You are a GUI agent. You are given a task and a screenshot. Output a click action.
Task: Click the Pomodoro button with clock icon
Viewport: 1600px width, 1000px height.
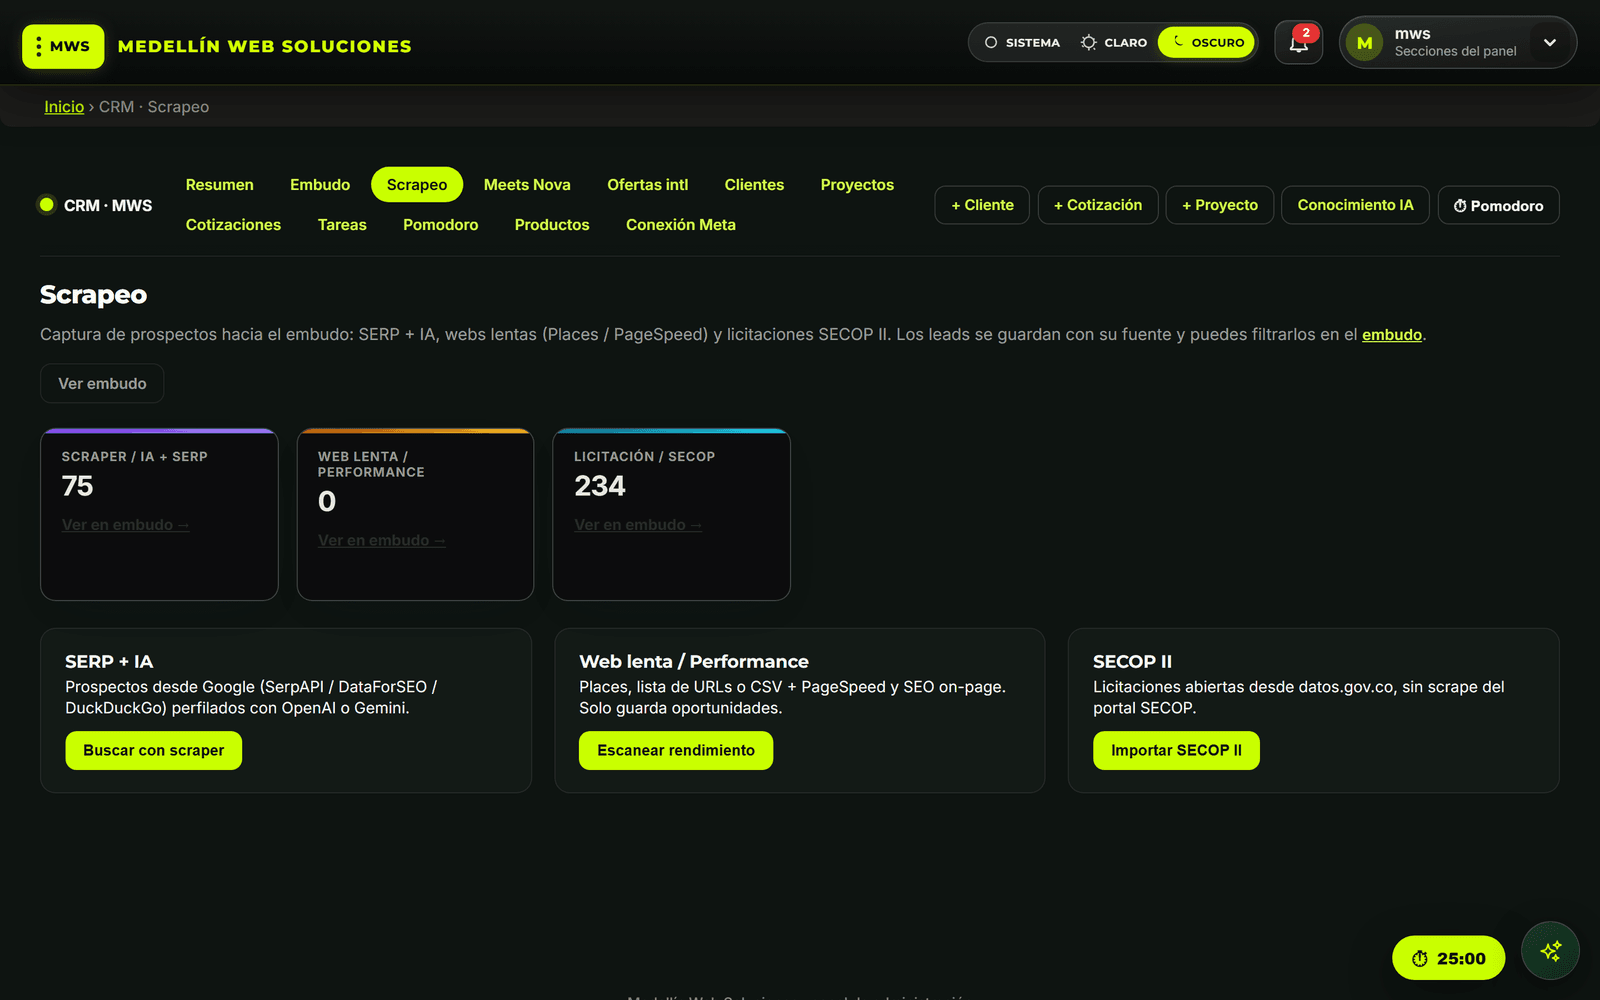click(x=1498, y=205)
